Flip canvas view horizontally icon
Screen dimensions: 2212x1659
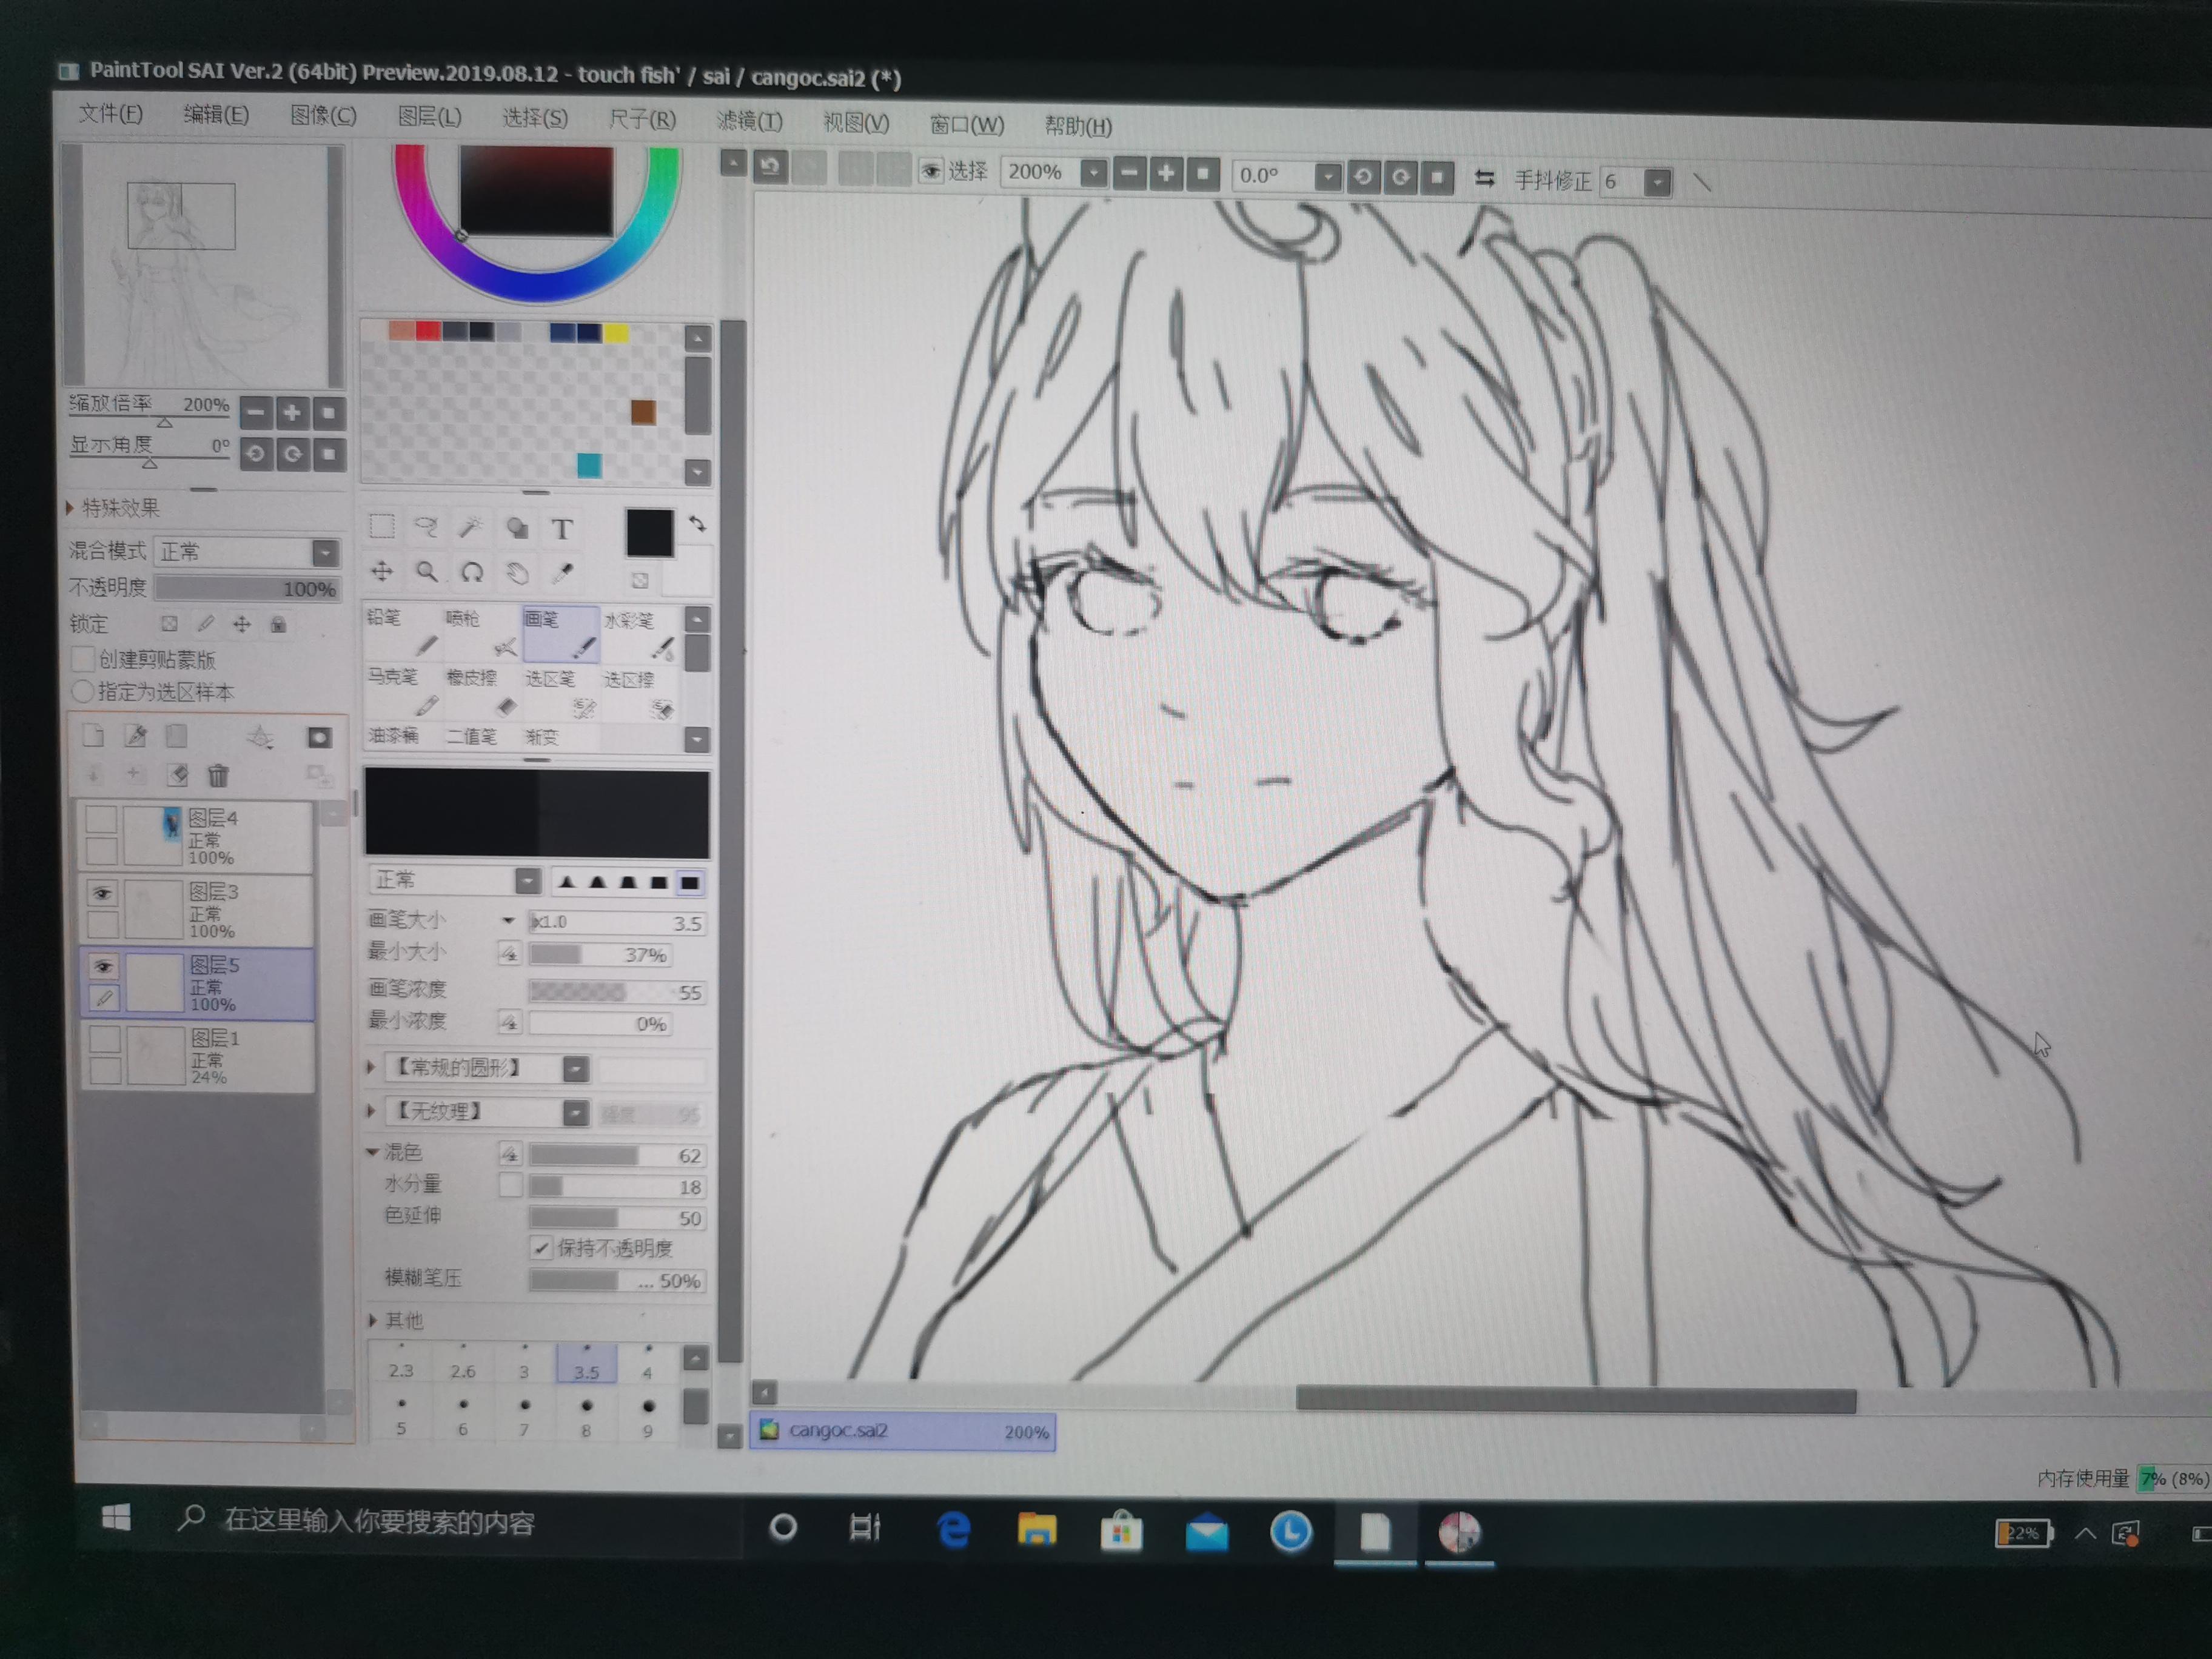pyautogui.click(x=1485, y=179)
